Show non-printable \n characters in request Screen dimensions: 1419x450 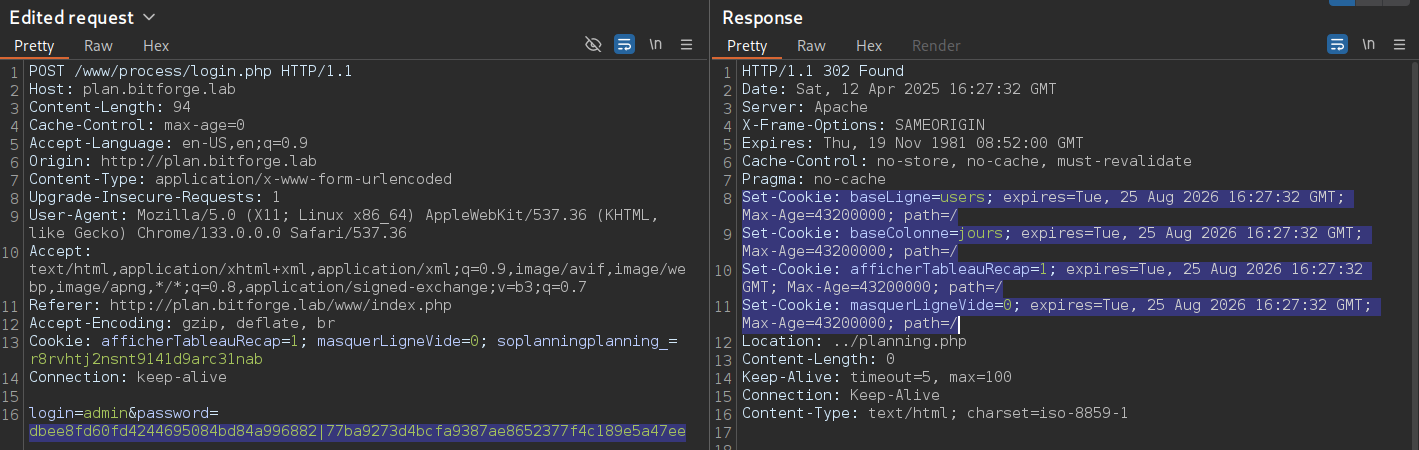[656, 44]
